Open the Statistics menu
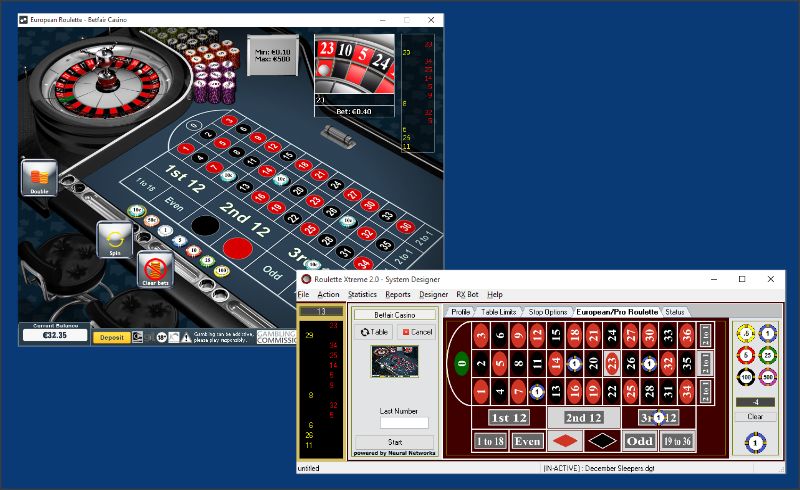Screen dimensions: 800x490 point(362,295)
